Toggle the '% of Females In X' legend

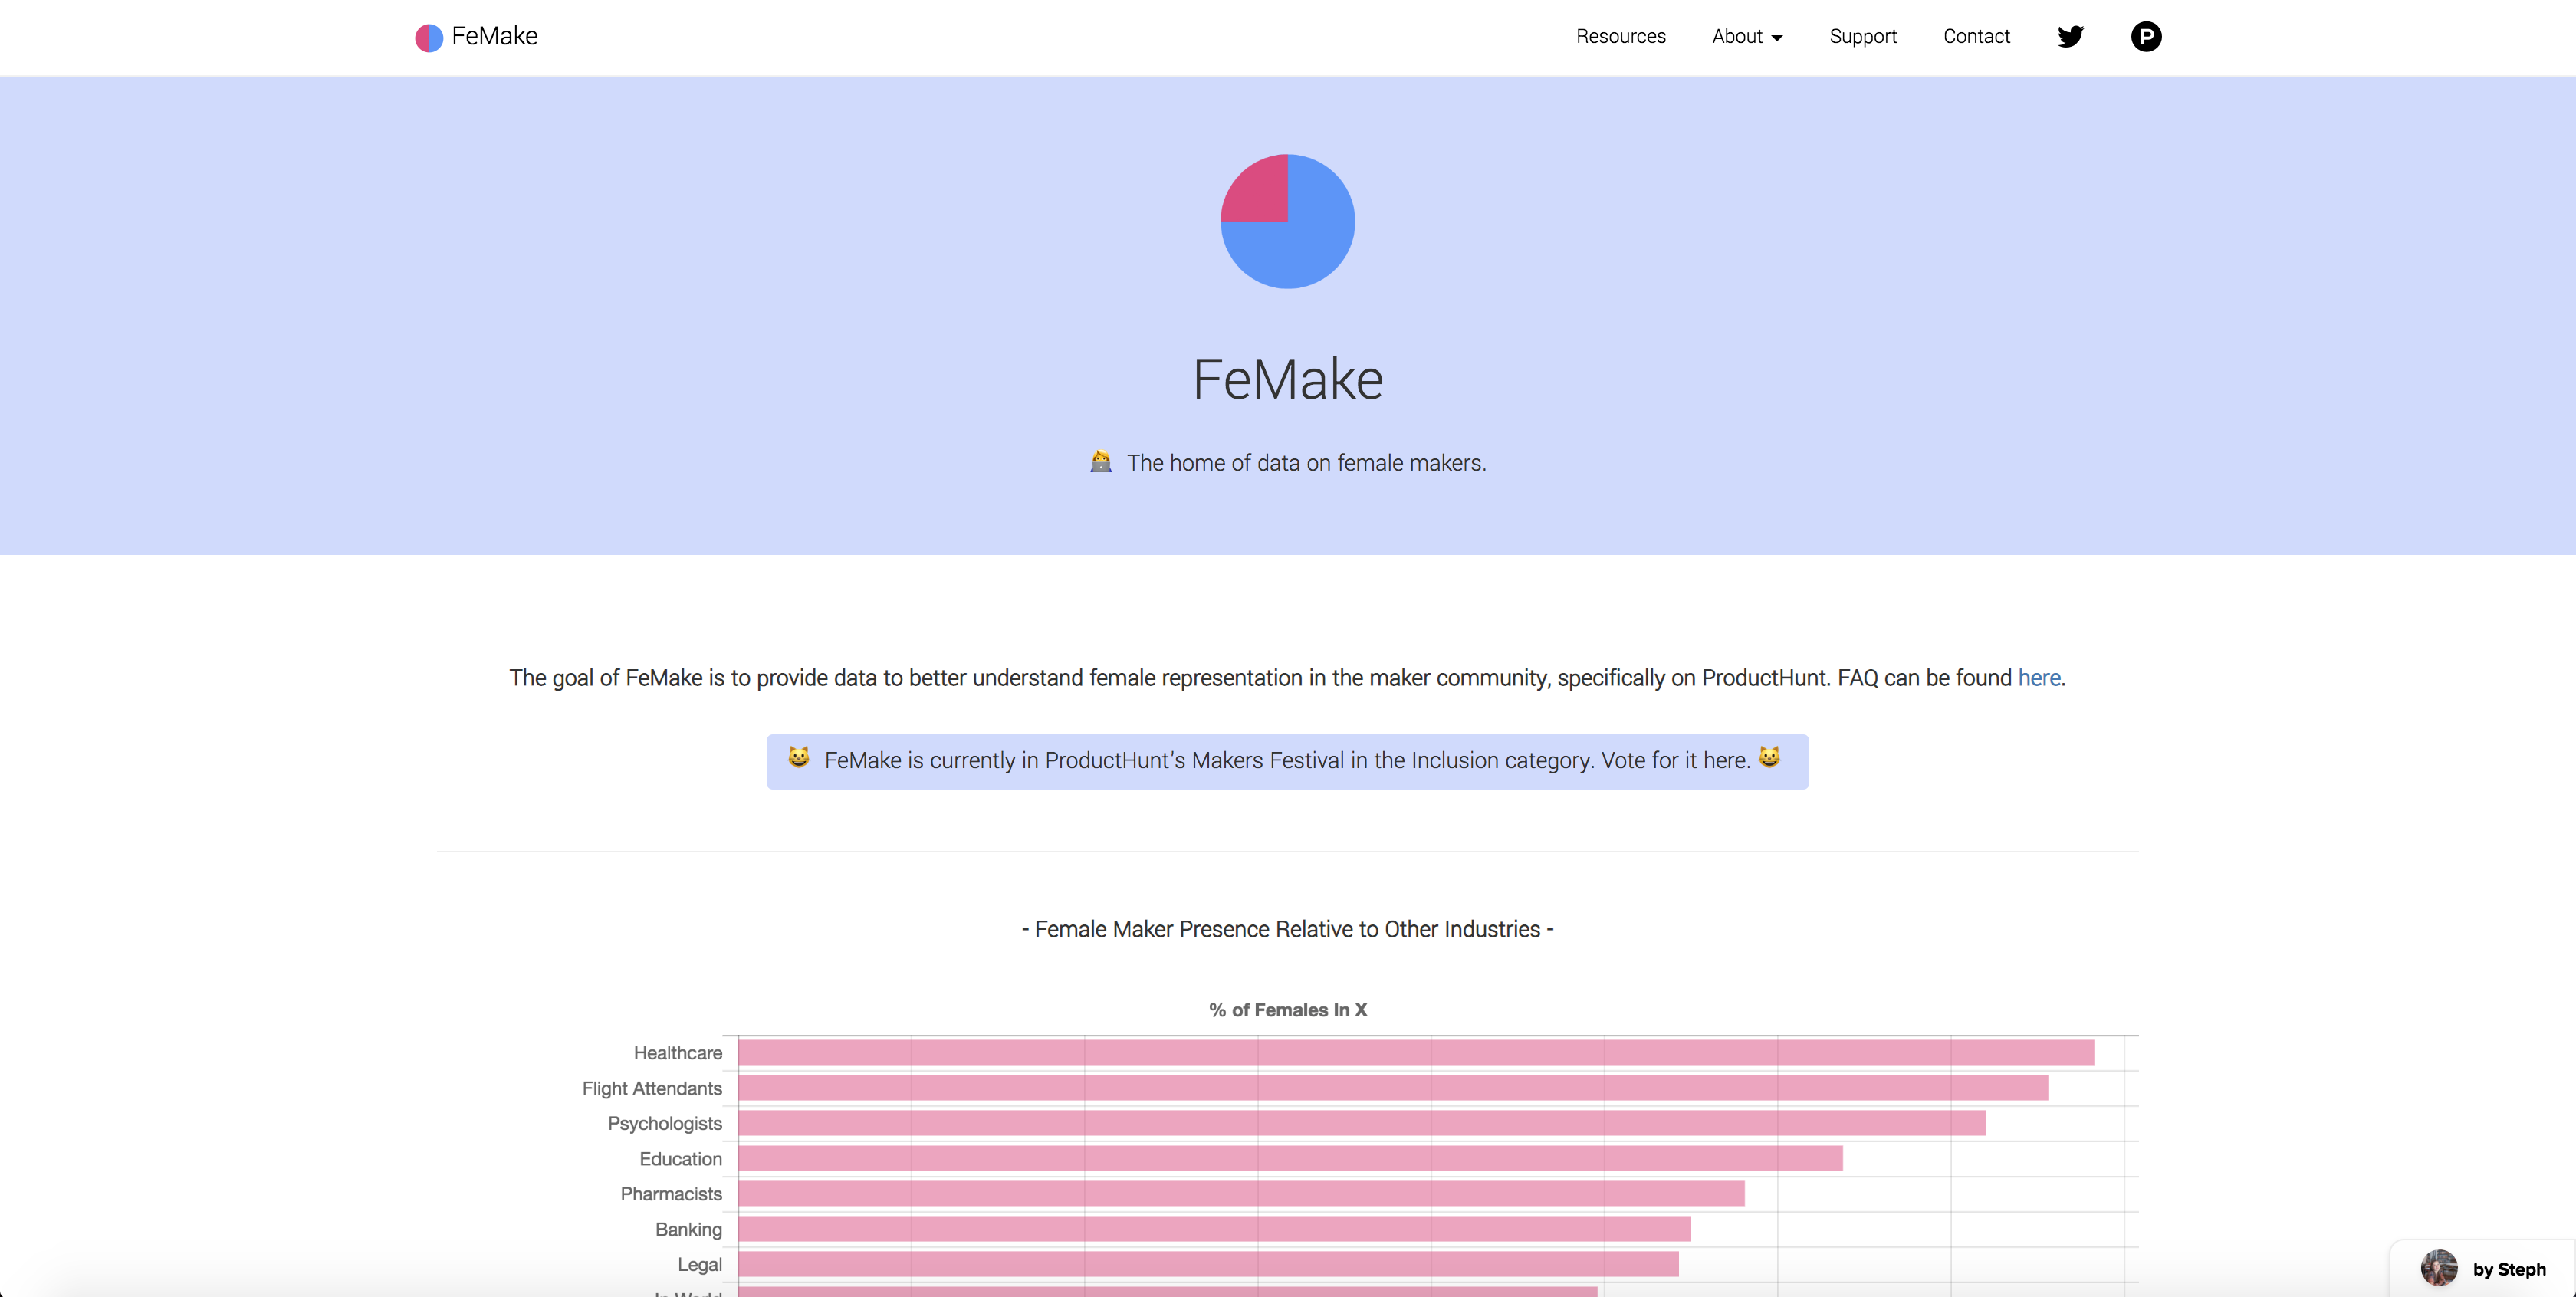coord(1288,1010)
